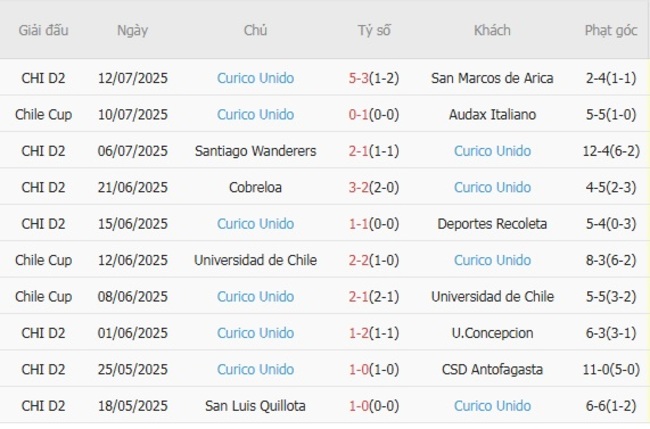Click Curico Unido in the 12/07/2025 row
This screenshot has width=650, height=429.
click(x=255, y=78)
